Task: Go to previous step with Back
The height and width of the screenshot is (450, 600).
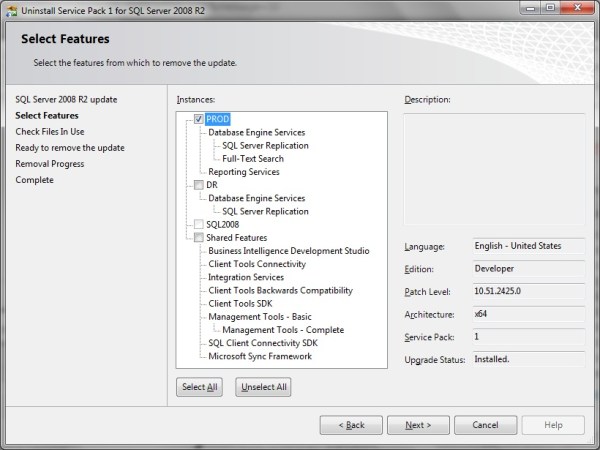Action: tap(351, 425)
